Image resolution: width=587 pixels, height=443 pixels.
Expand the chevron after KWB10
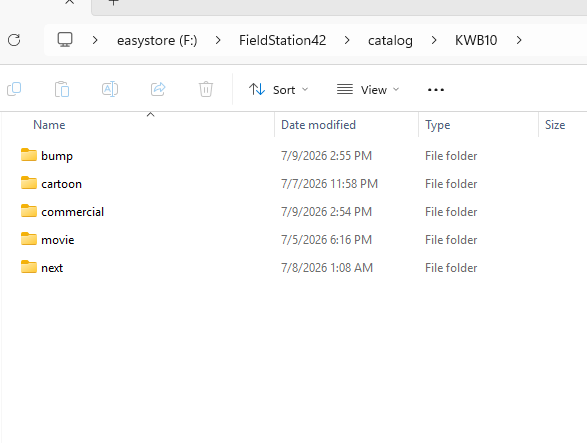click(519, 40)
